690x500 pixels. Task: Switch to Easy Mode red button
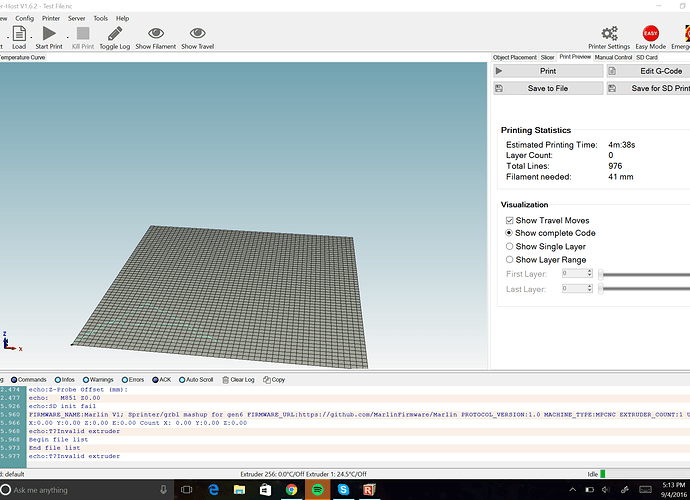pos(650,33)
